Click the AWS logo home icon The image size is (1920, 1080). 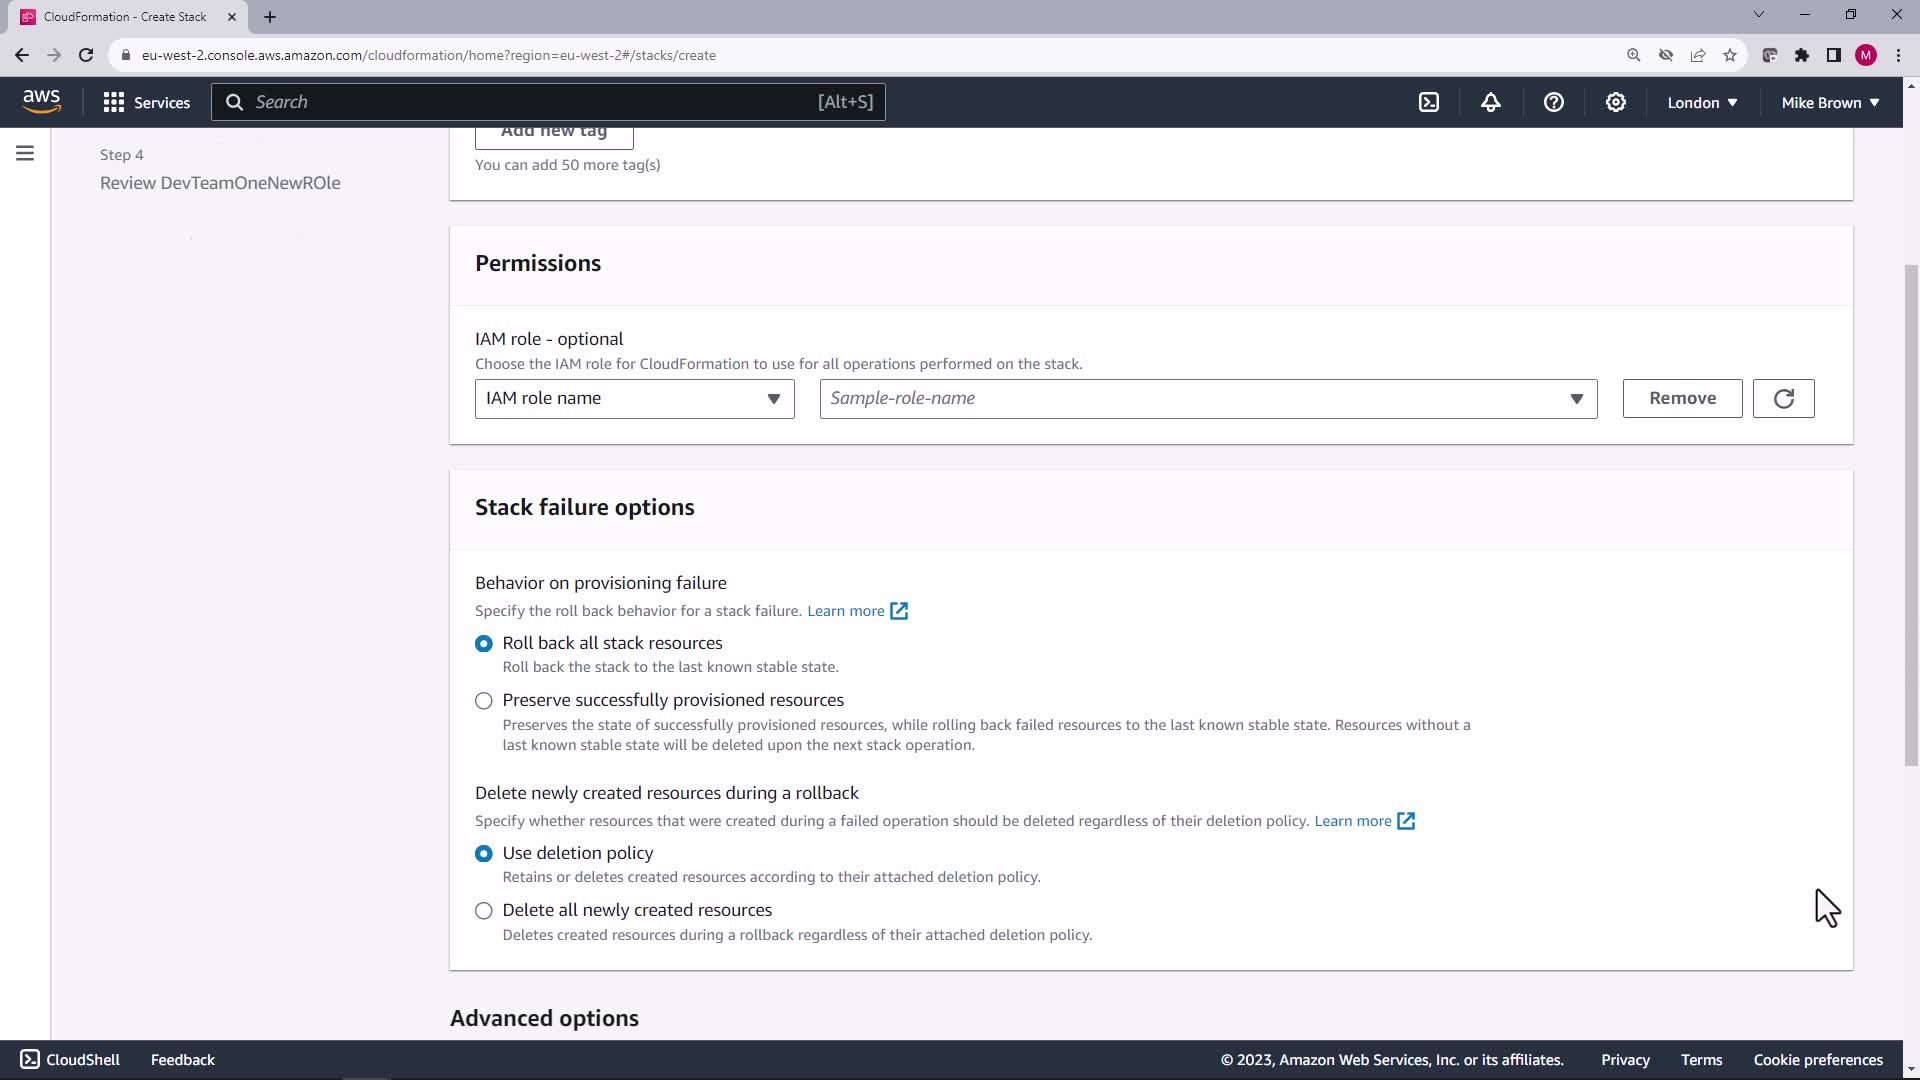coord(41,101)
